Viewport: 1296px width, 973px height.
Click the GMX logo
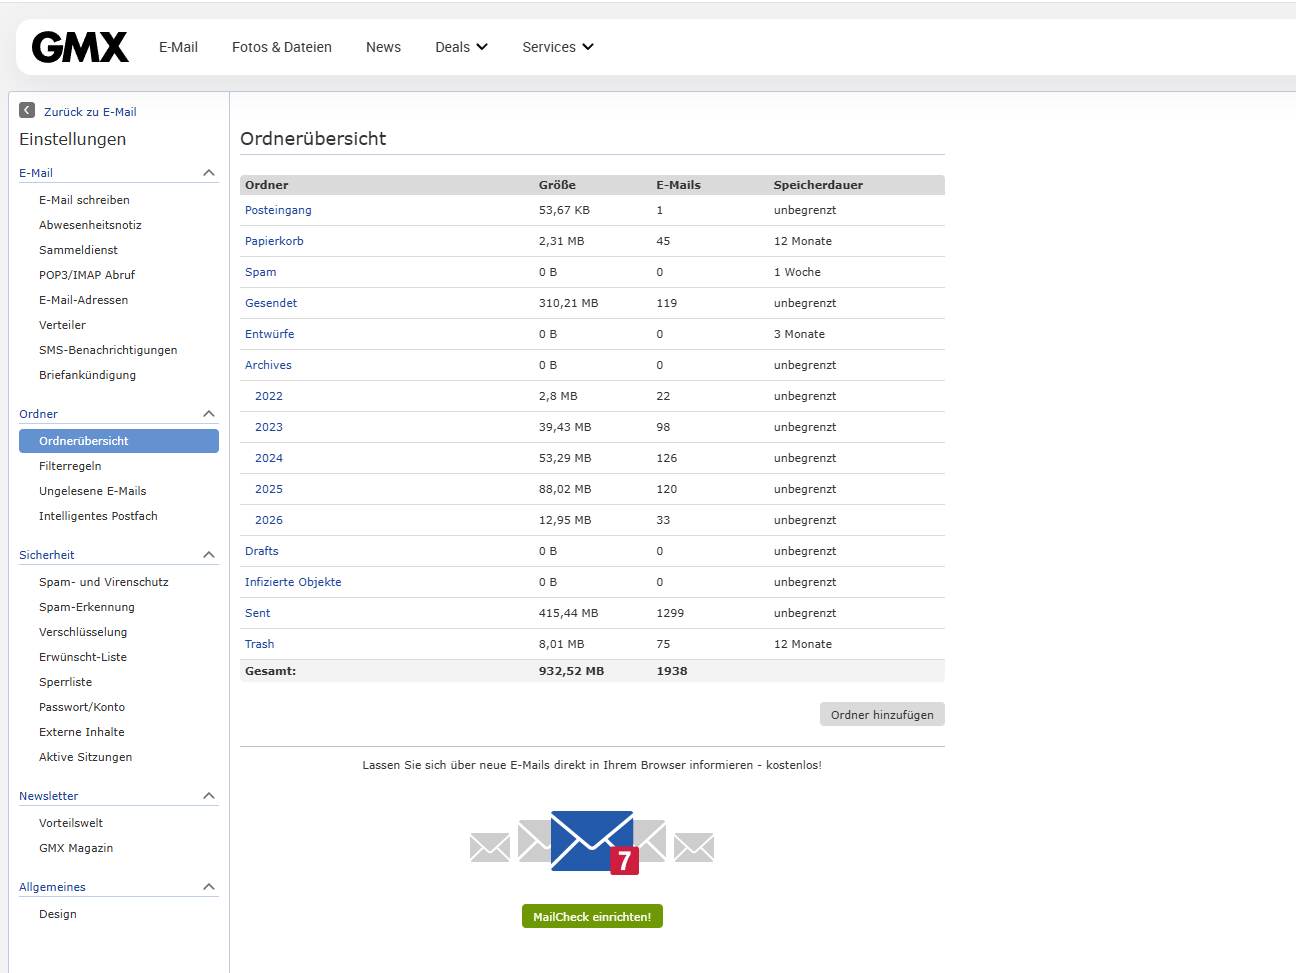click(x=80, y=47)
